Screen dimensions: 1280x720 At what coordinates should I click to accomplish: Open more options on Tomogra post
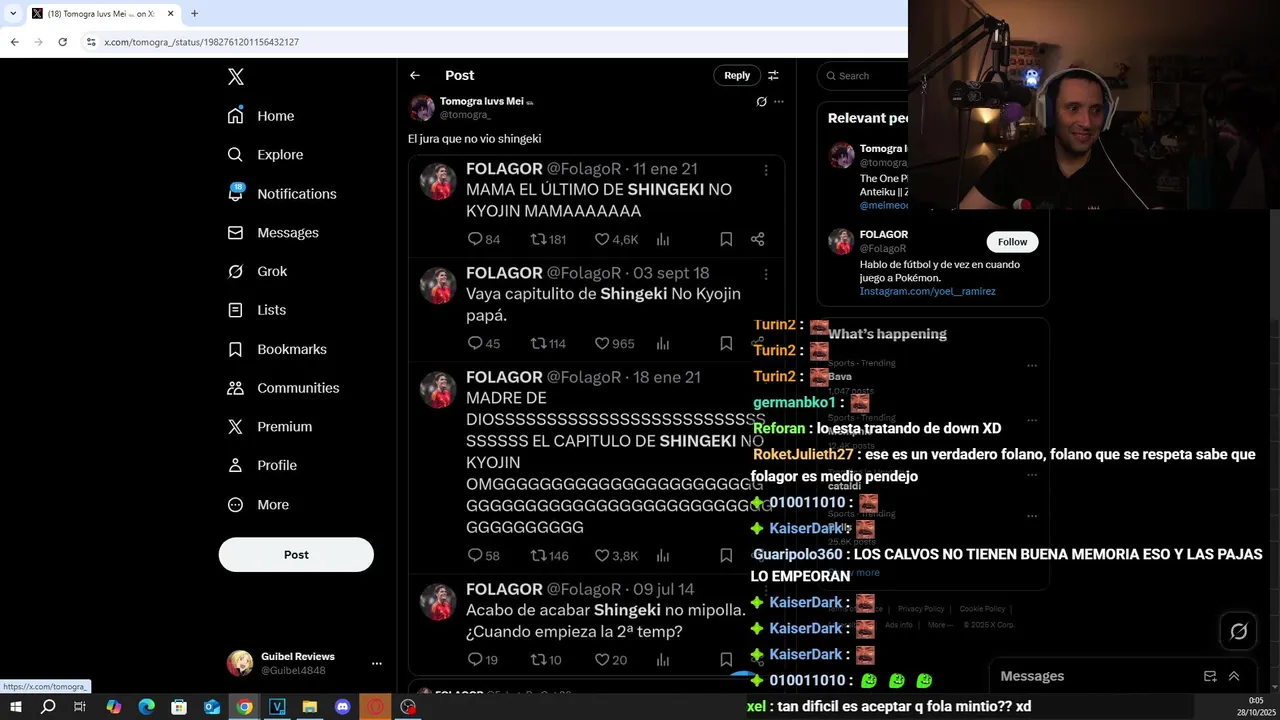(779, 102)
